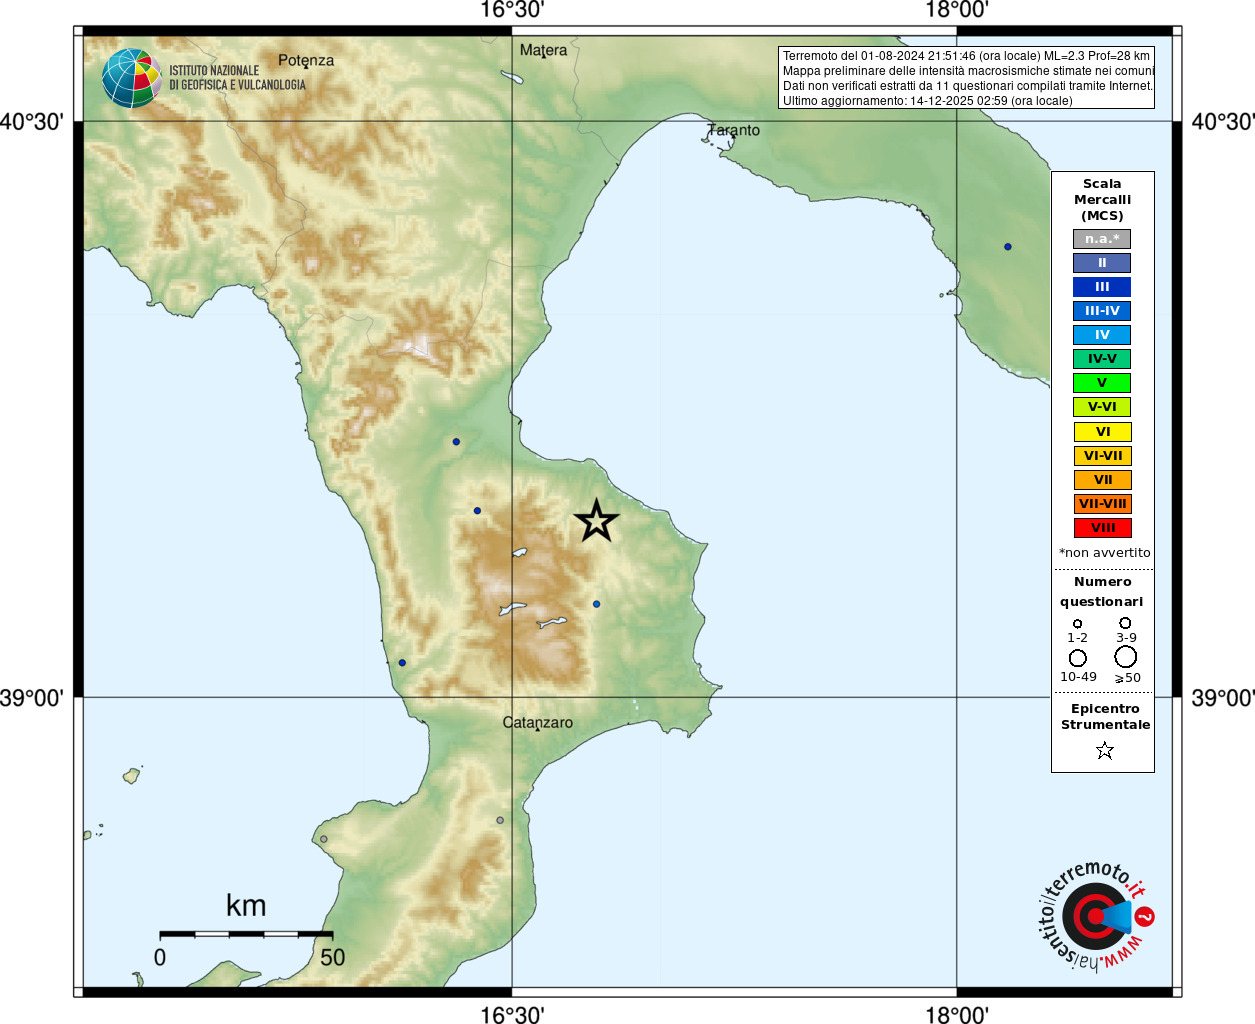The height and width of the screenshot is (1024, 1255).
Task: Click the legend's Epicentro Strumentale star
Action: coord(1104,750)
